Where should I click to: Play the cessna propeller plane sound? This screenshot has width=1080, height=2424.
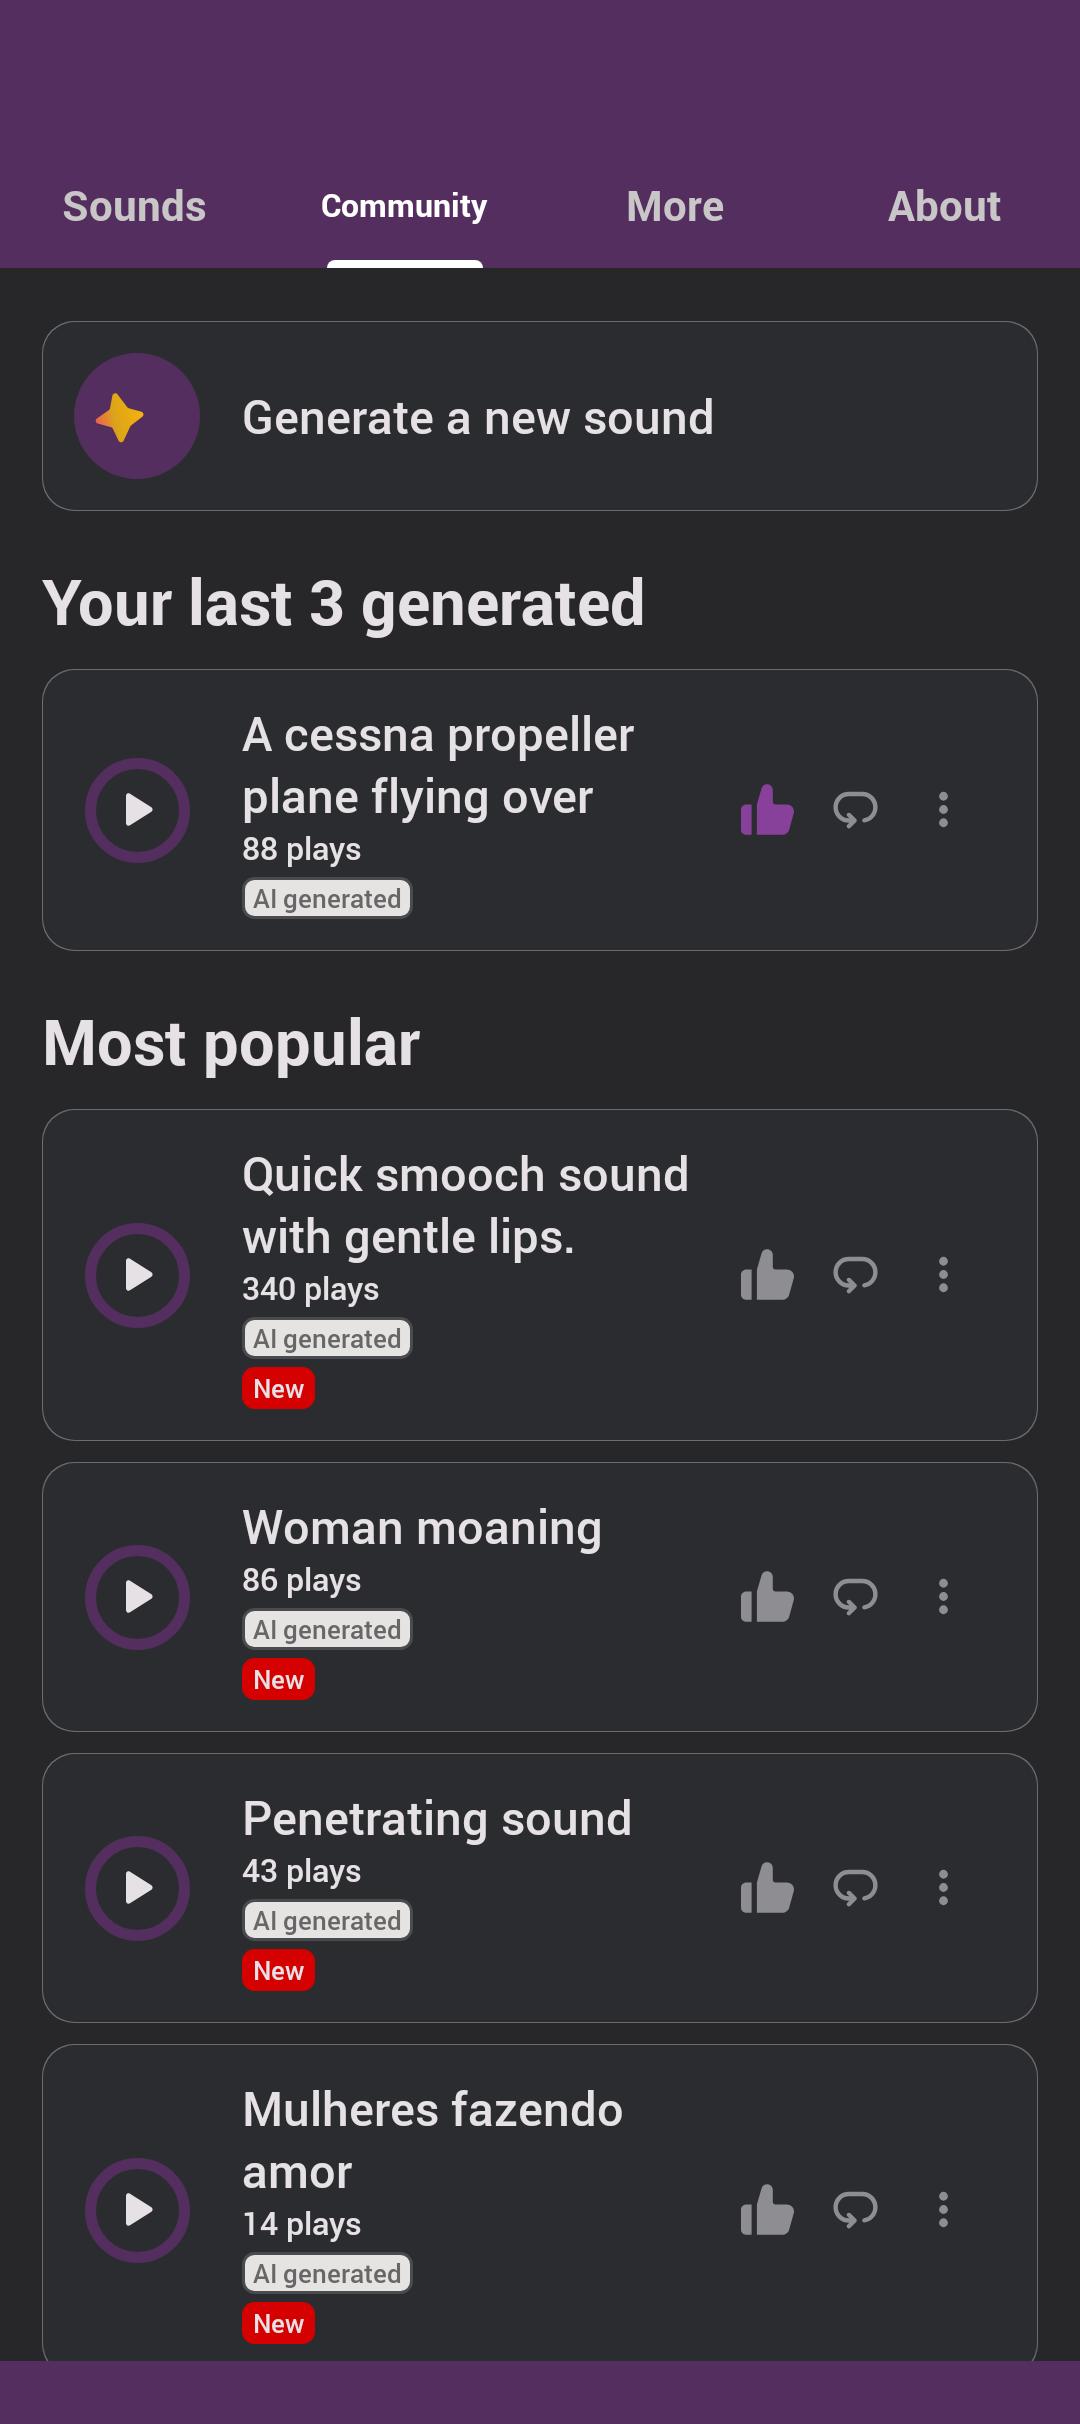point(137,810)
